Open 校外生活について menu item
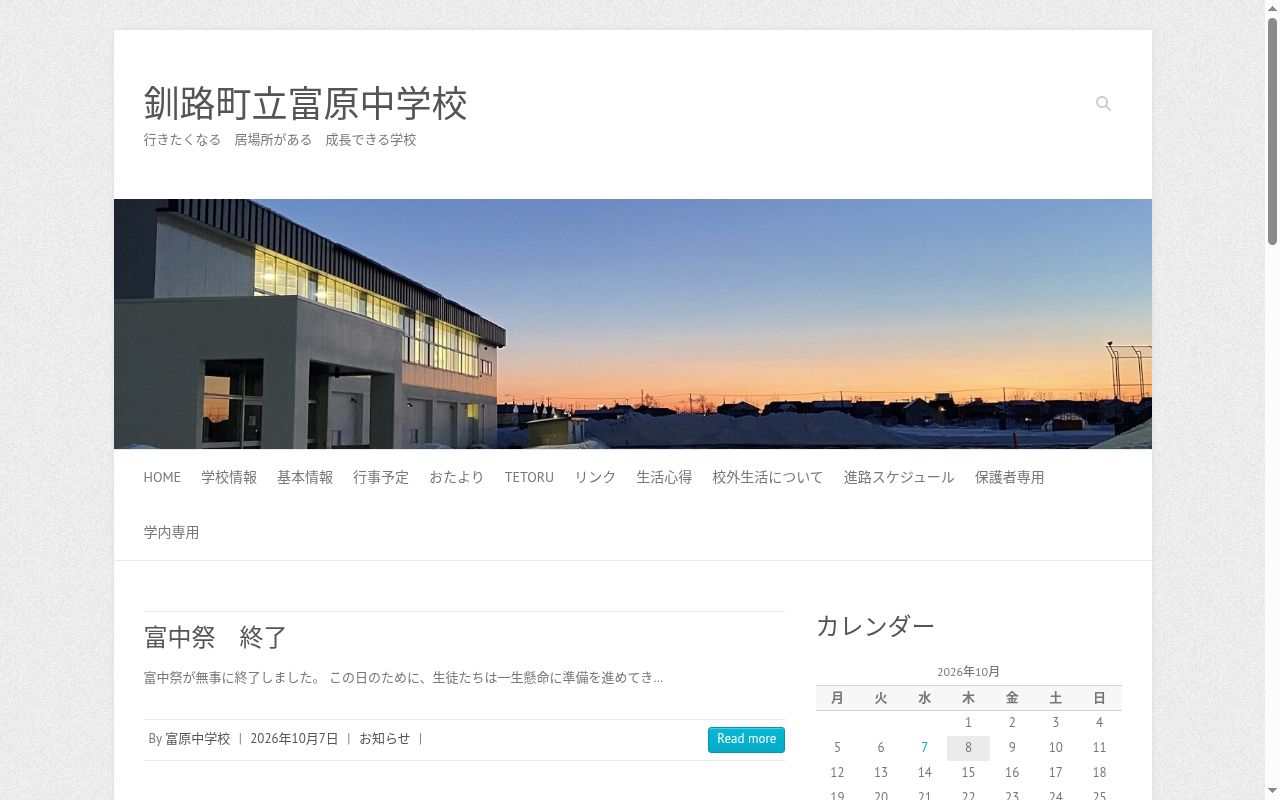This screenshot has height=800, width=1280. [x=768, y=478]
